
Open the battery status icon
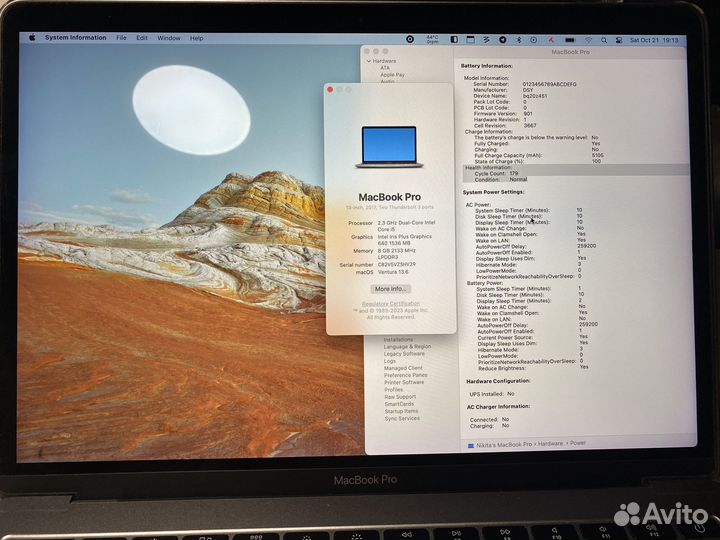(x=570, y=40)
